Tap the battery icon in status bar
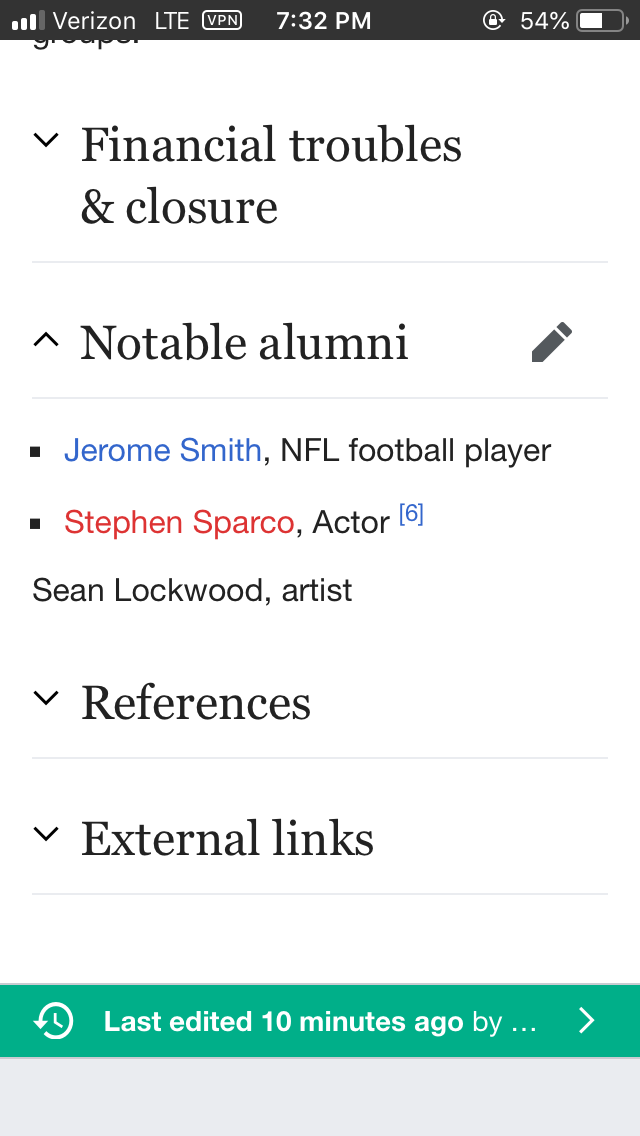 click(602, 21)
